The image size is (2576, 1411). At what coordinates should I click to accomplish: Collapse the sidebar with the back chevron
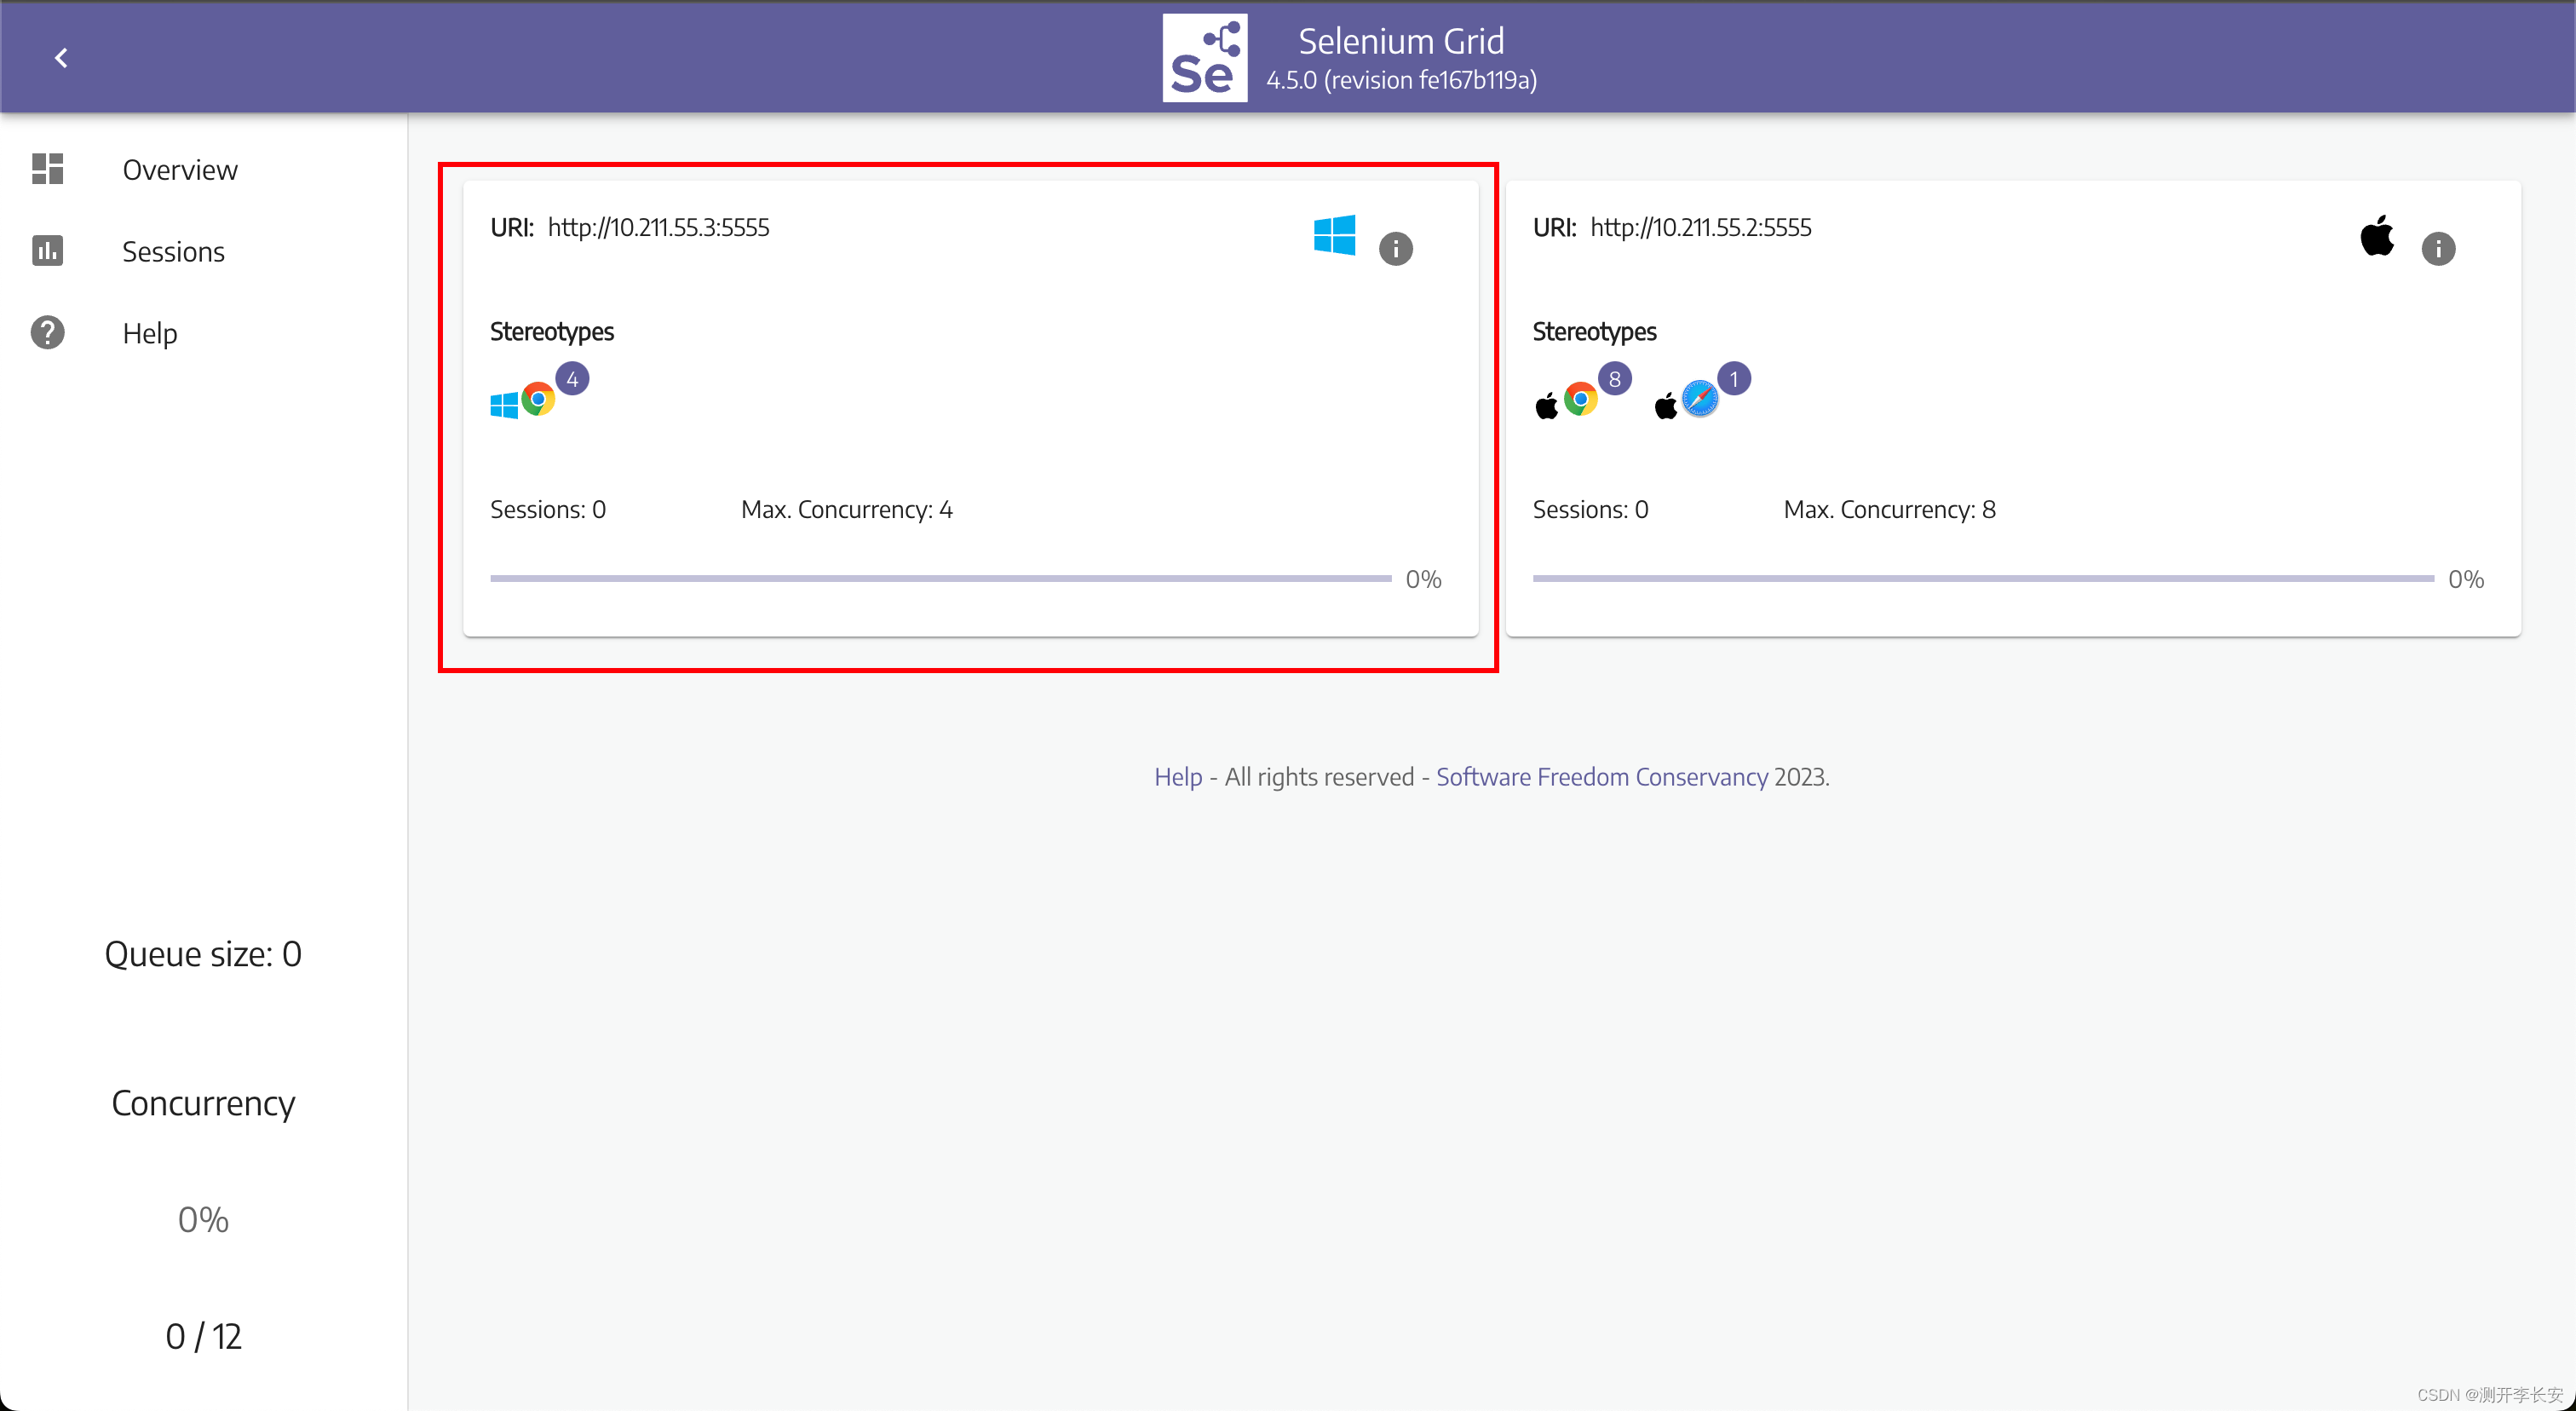pos(61,58)
